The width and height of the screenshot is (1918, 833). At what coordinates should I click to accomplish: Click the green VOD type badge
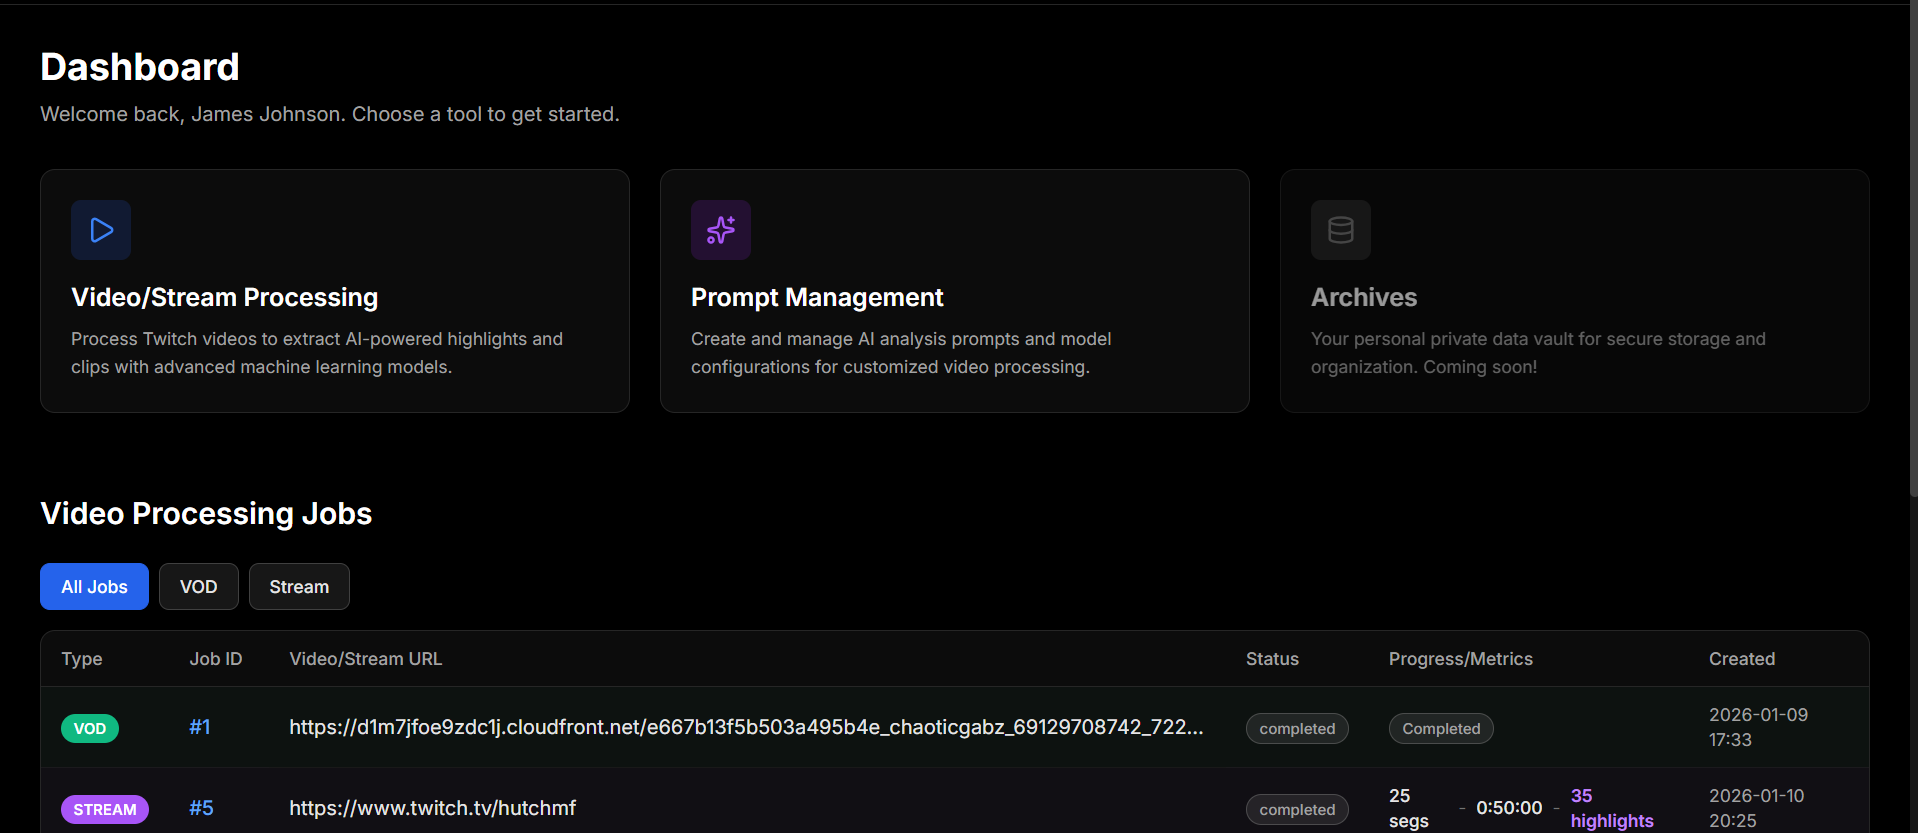click(x=90, y=728)
